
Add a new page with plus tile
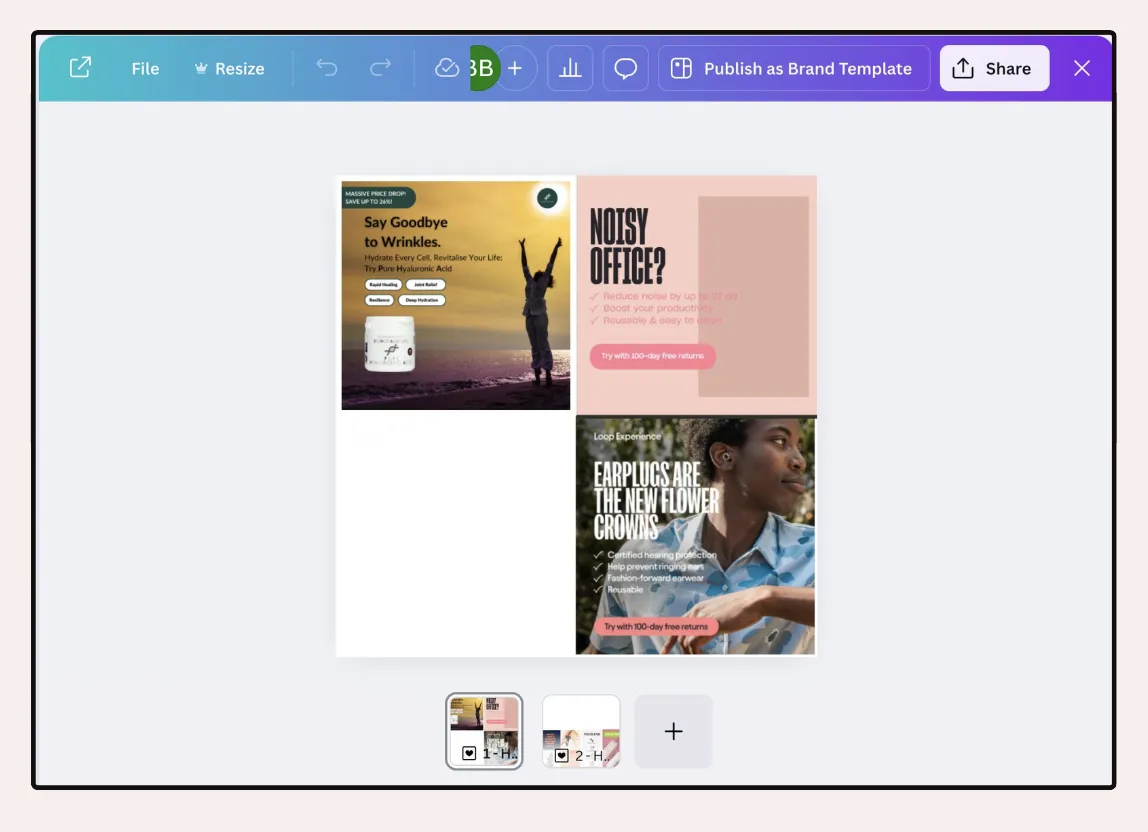(674, 731)
